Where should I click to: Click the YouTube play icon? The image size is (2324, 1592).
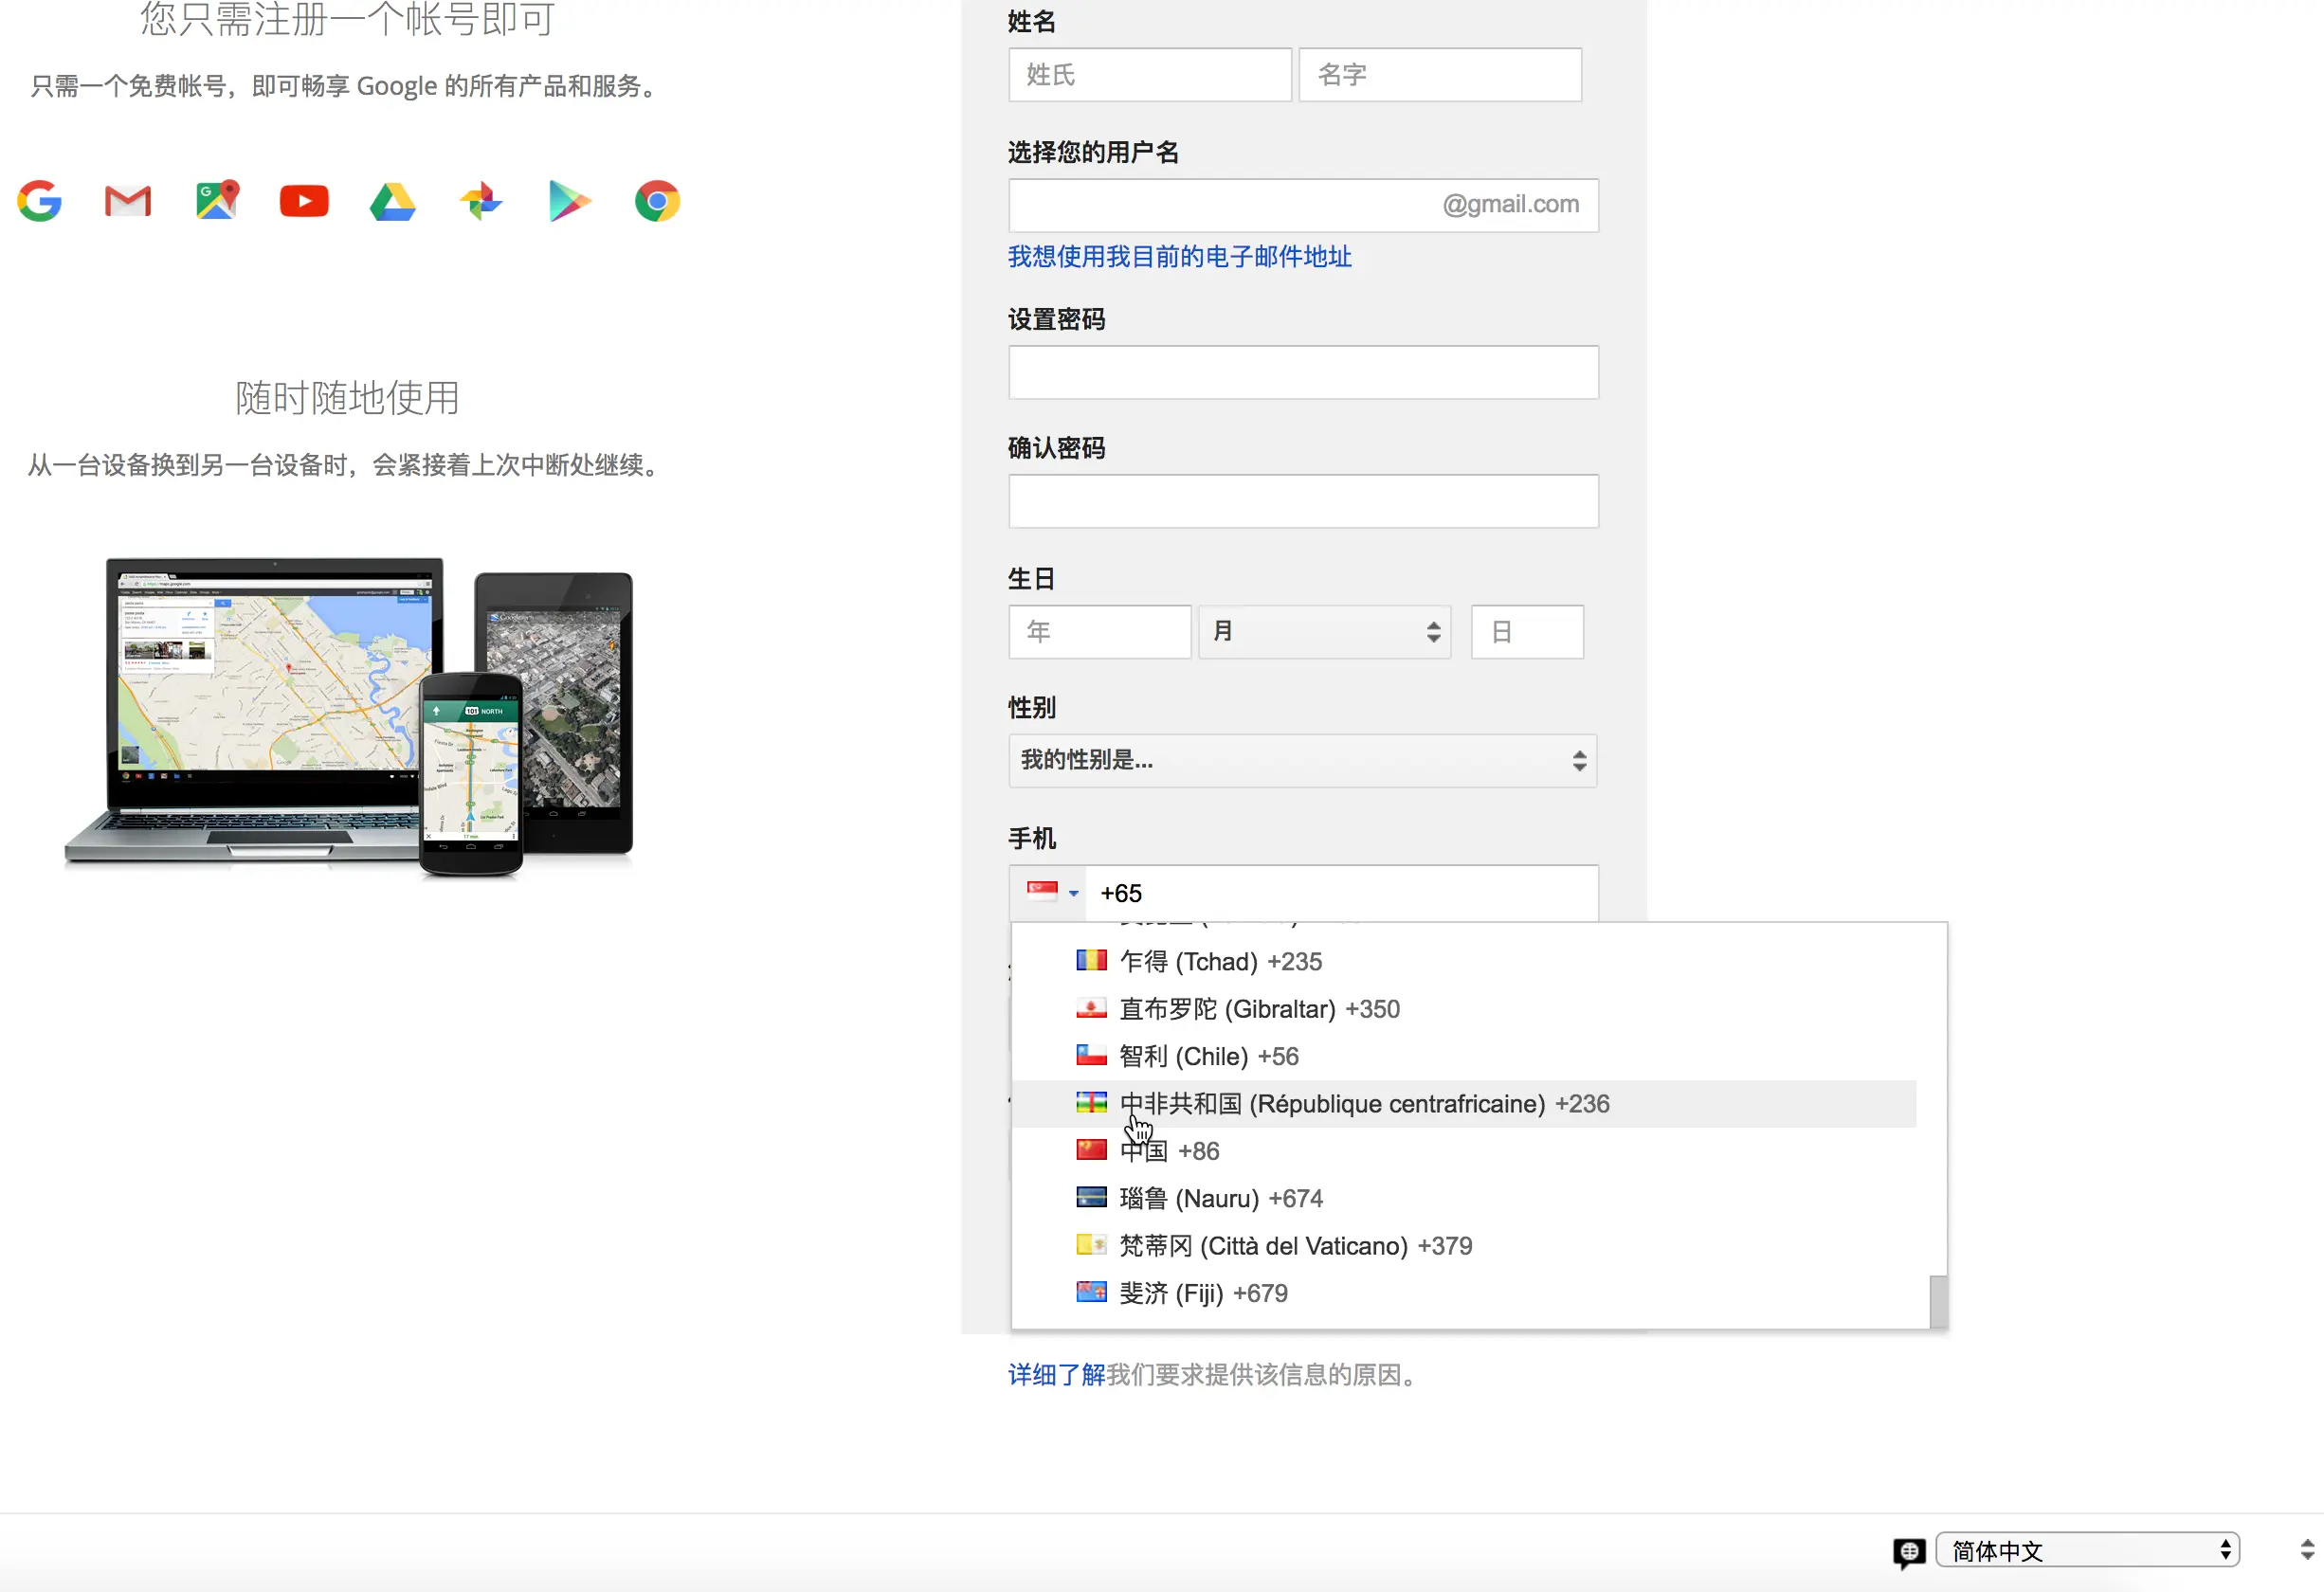pos(304,201)
